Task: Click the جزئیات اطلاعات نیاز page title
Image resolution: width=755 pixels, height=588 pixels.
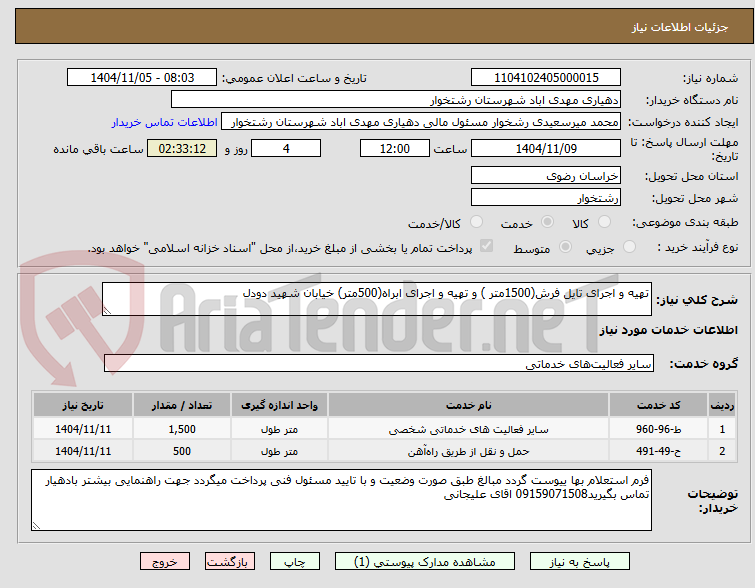Action: (679, 27)
